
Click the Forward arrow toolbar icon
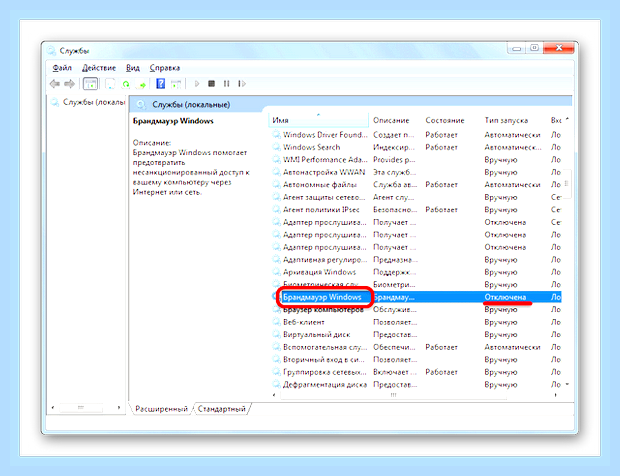[70, 84]
